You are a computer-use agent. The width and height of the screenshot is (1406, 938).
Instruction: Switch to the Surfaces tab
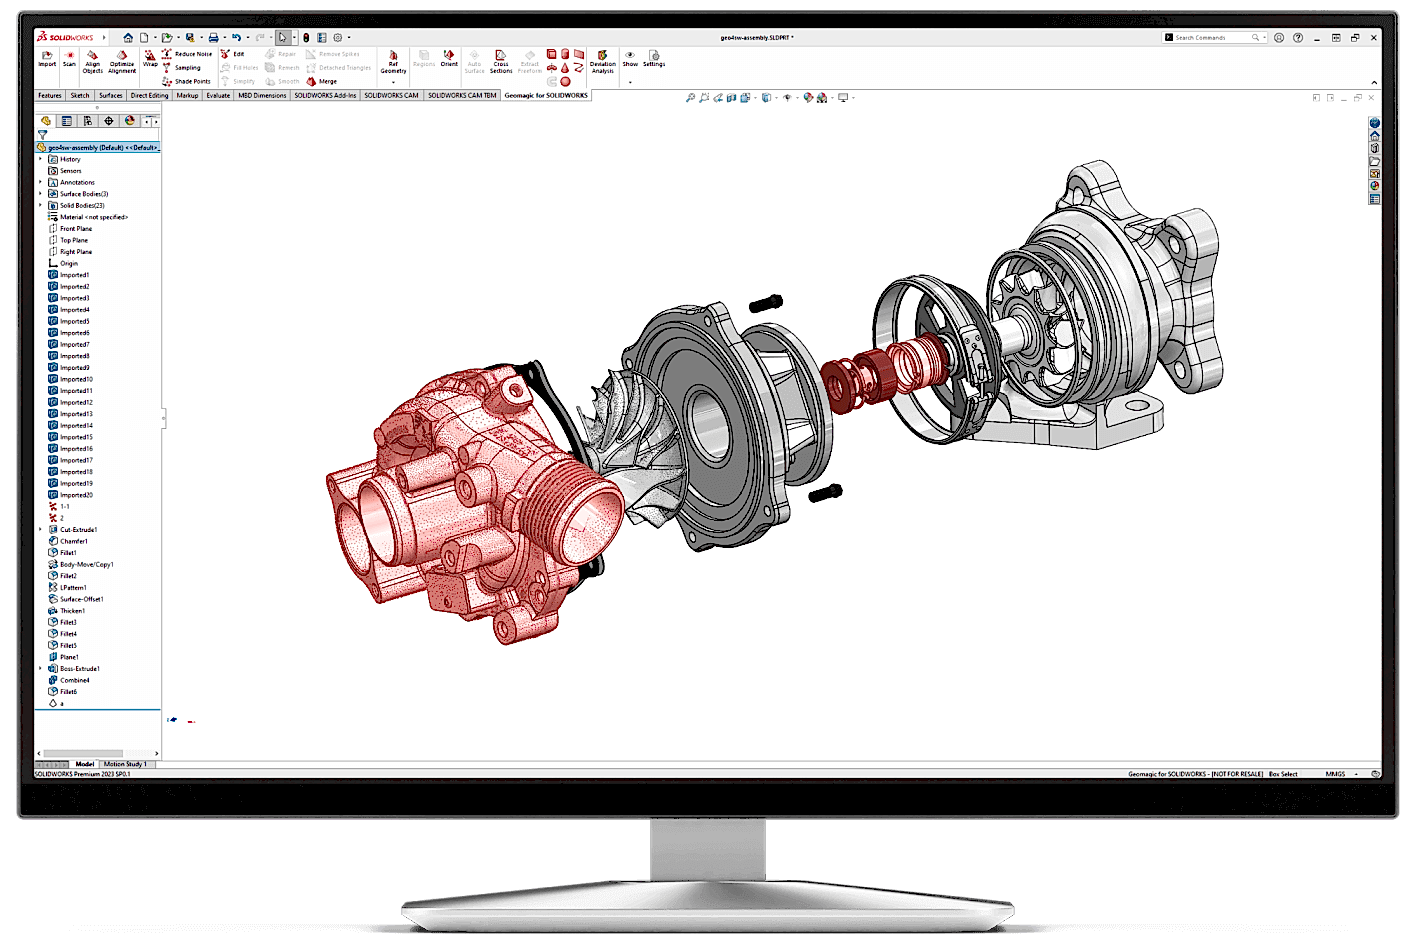[110, 96]
